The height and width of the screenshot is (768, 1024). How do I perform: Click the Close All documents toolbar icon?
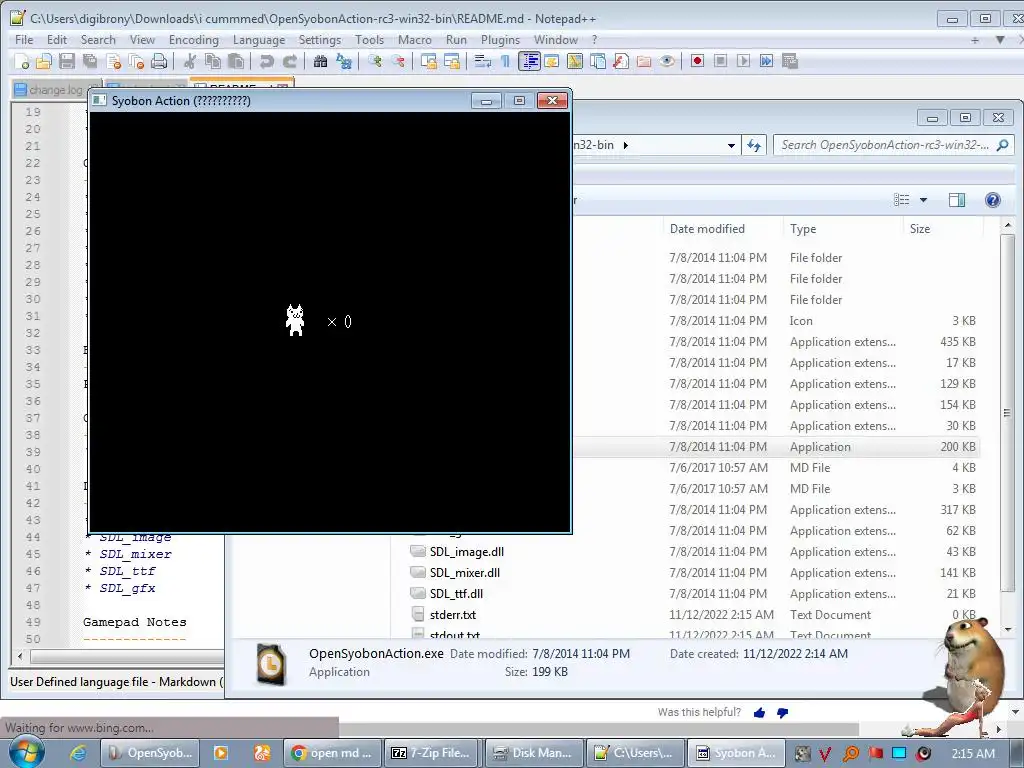[136, 61]
